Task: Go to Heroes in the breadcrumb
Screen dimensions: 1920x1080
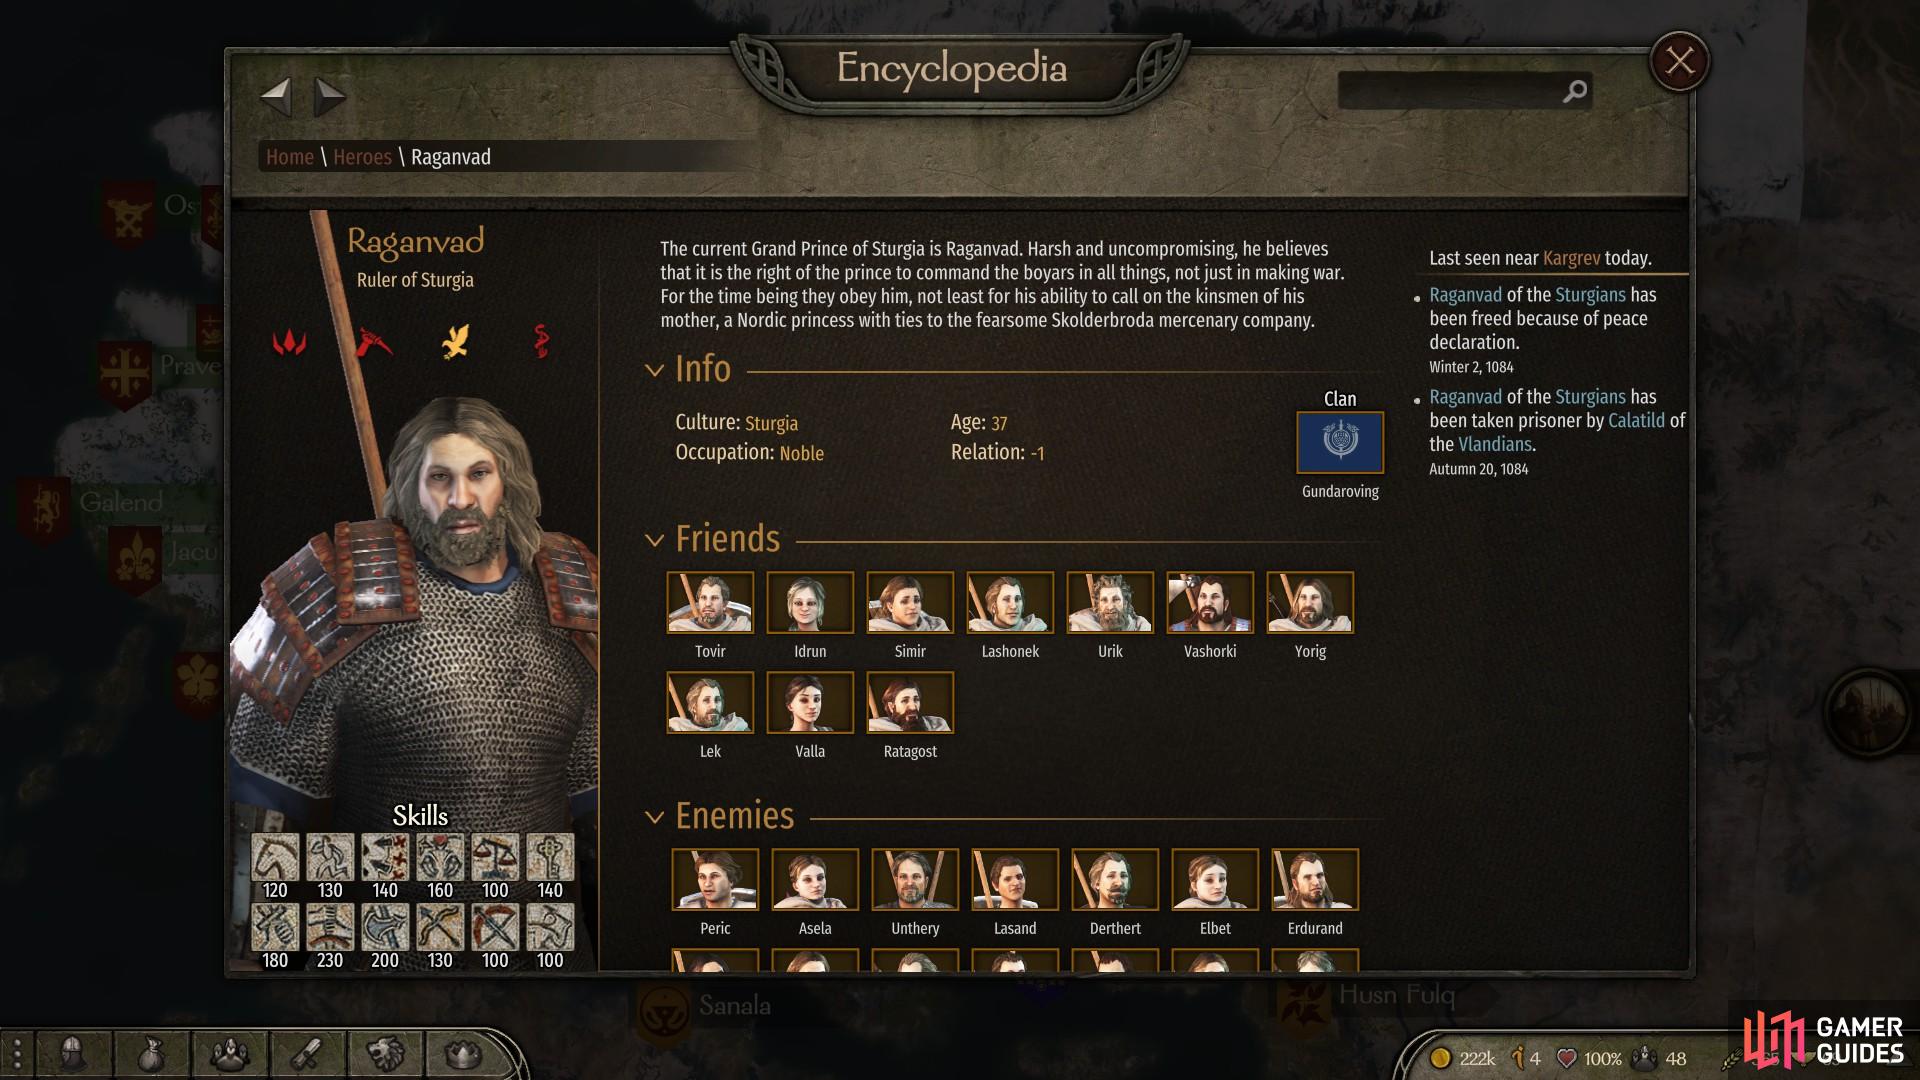Action: (362, 157)
